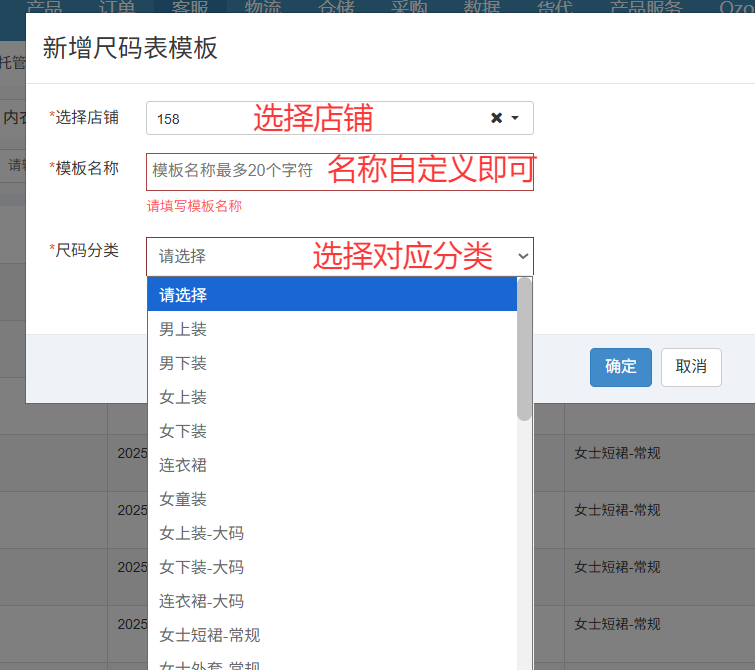
Task: Choose 男上装 from the size category list
Action: [332, 329]
